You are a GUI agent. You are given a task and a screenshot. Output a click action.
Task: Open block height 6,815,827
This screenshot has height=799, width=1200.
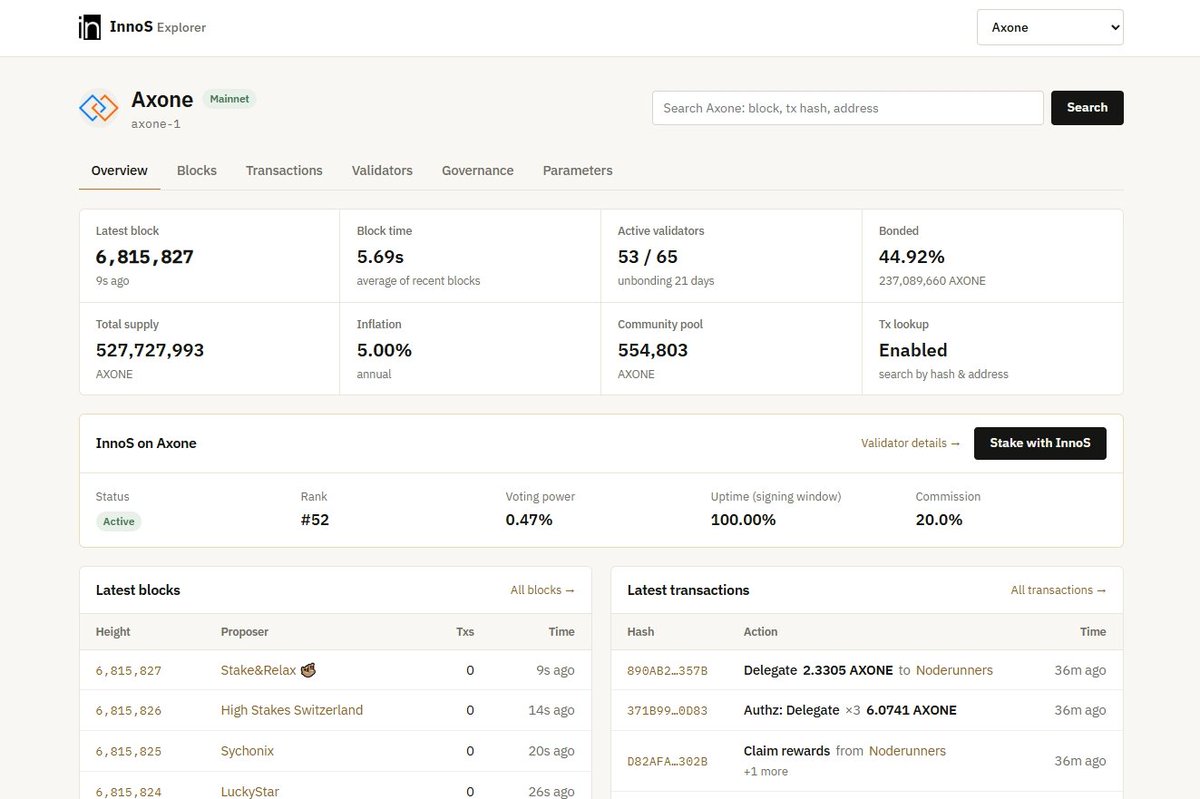[x=129, y=671]
